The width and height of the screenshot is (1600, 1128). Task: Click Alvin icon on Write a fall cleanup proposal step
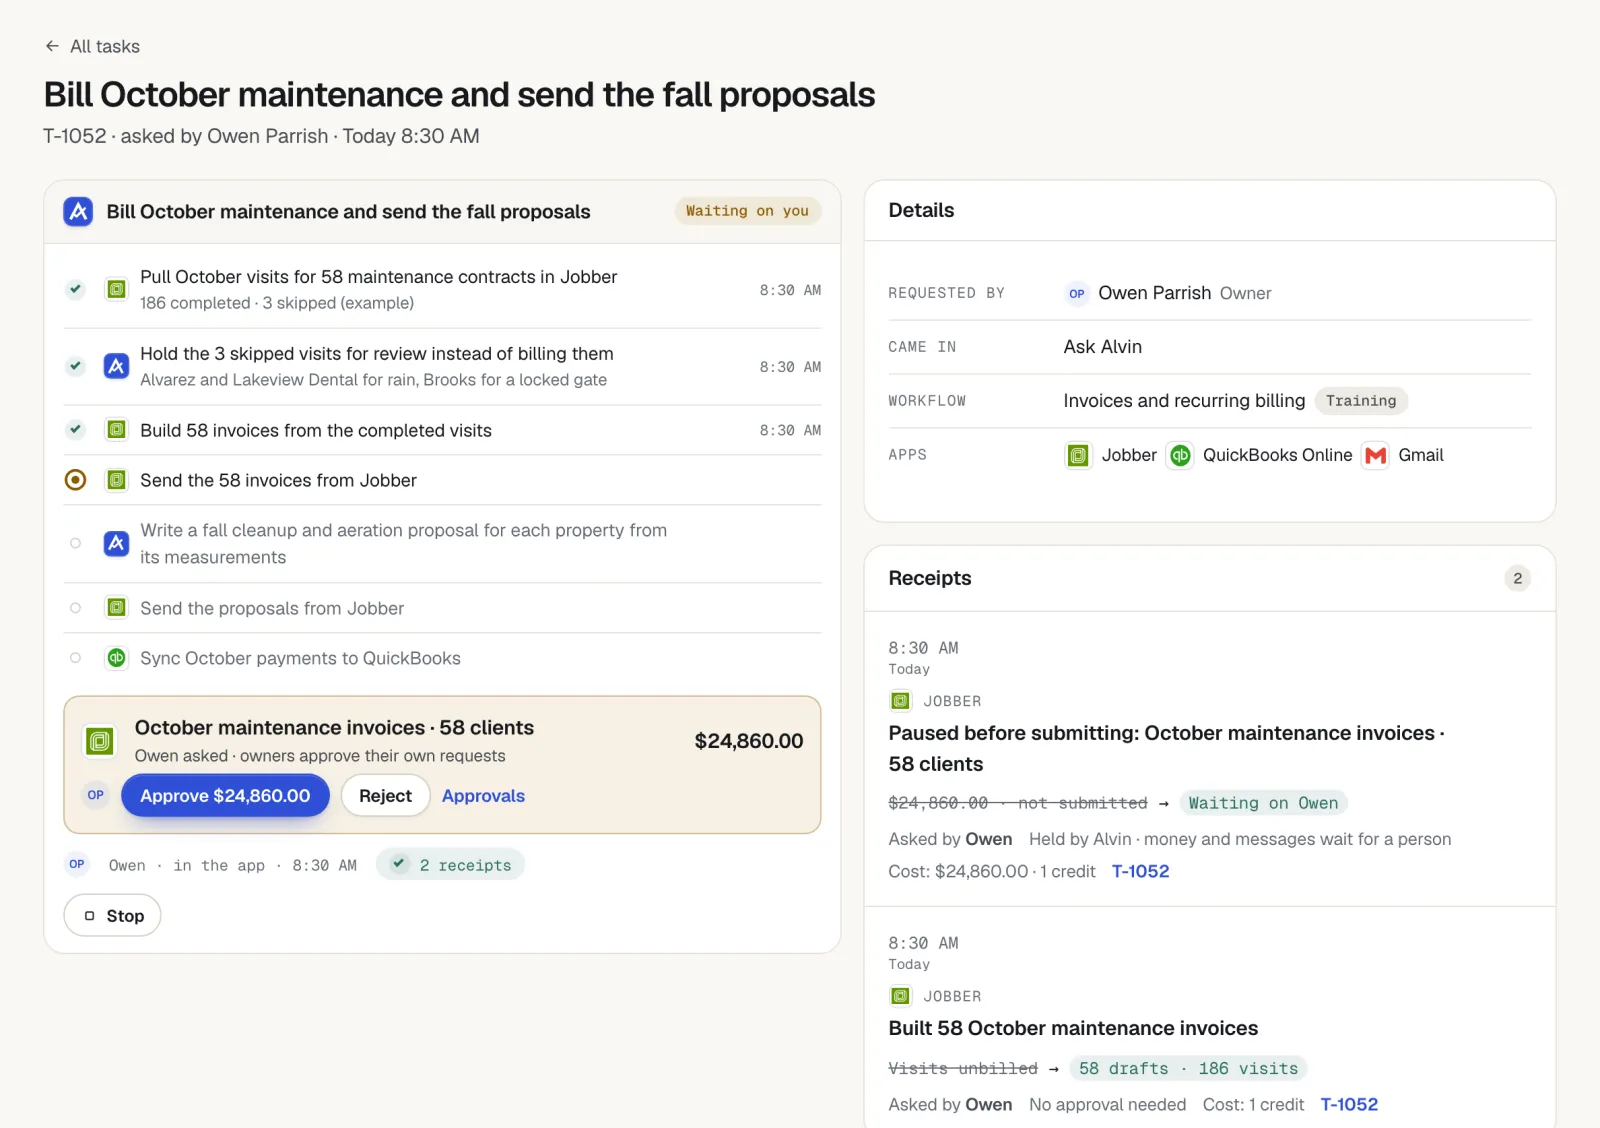(117, 543)
